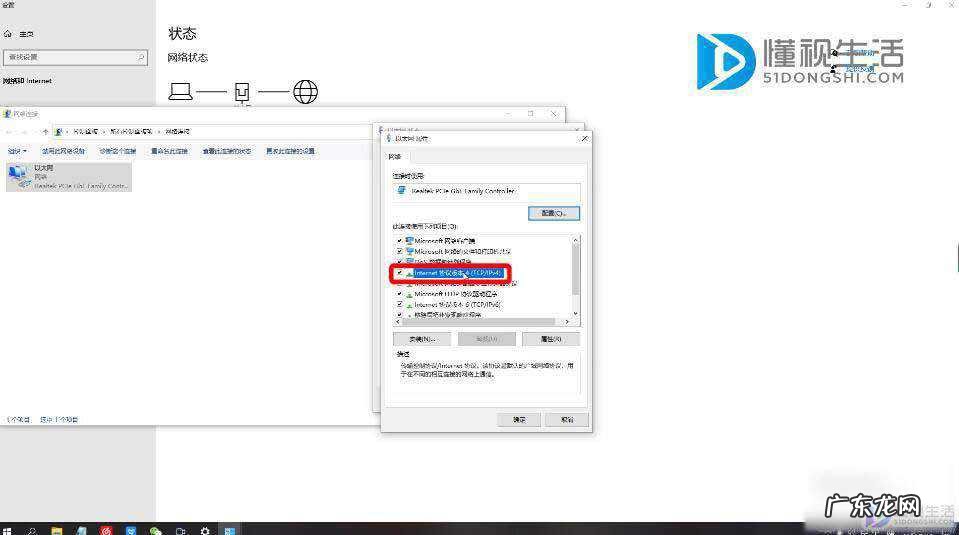Toggle checkbox for Microsoft 网络客户端
The height and width of the screenshot is (535, 959).
(399, 241)
